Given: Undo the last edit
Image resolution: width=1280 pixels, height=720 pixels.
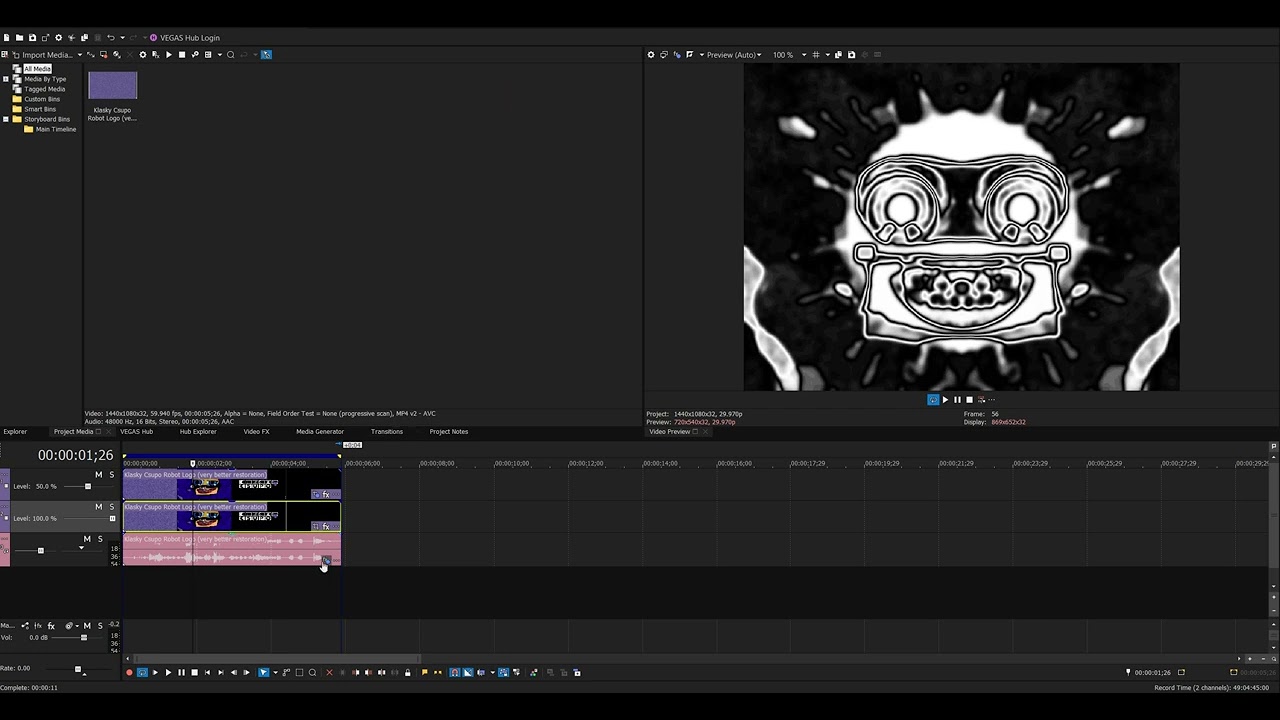Looking at the screenshot, I should pos(111,38).
